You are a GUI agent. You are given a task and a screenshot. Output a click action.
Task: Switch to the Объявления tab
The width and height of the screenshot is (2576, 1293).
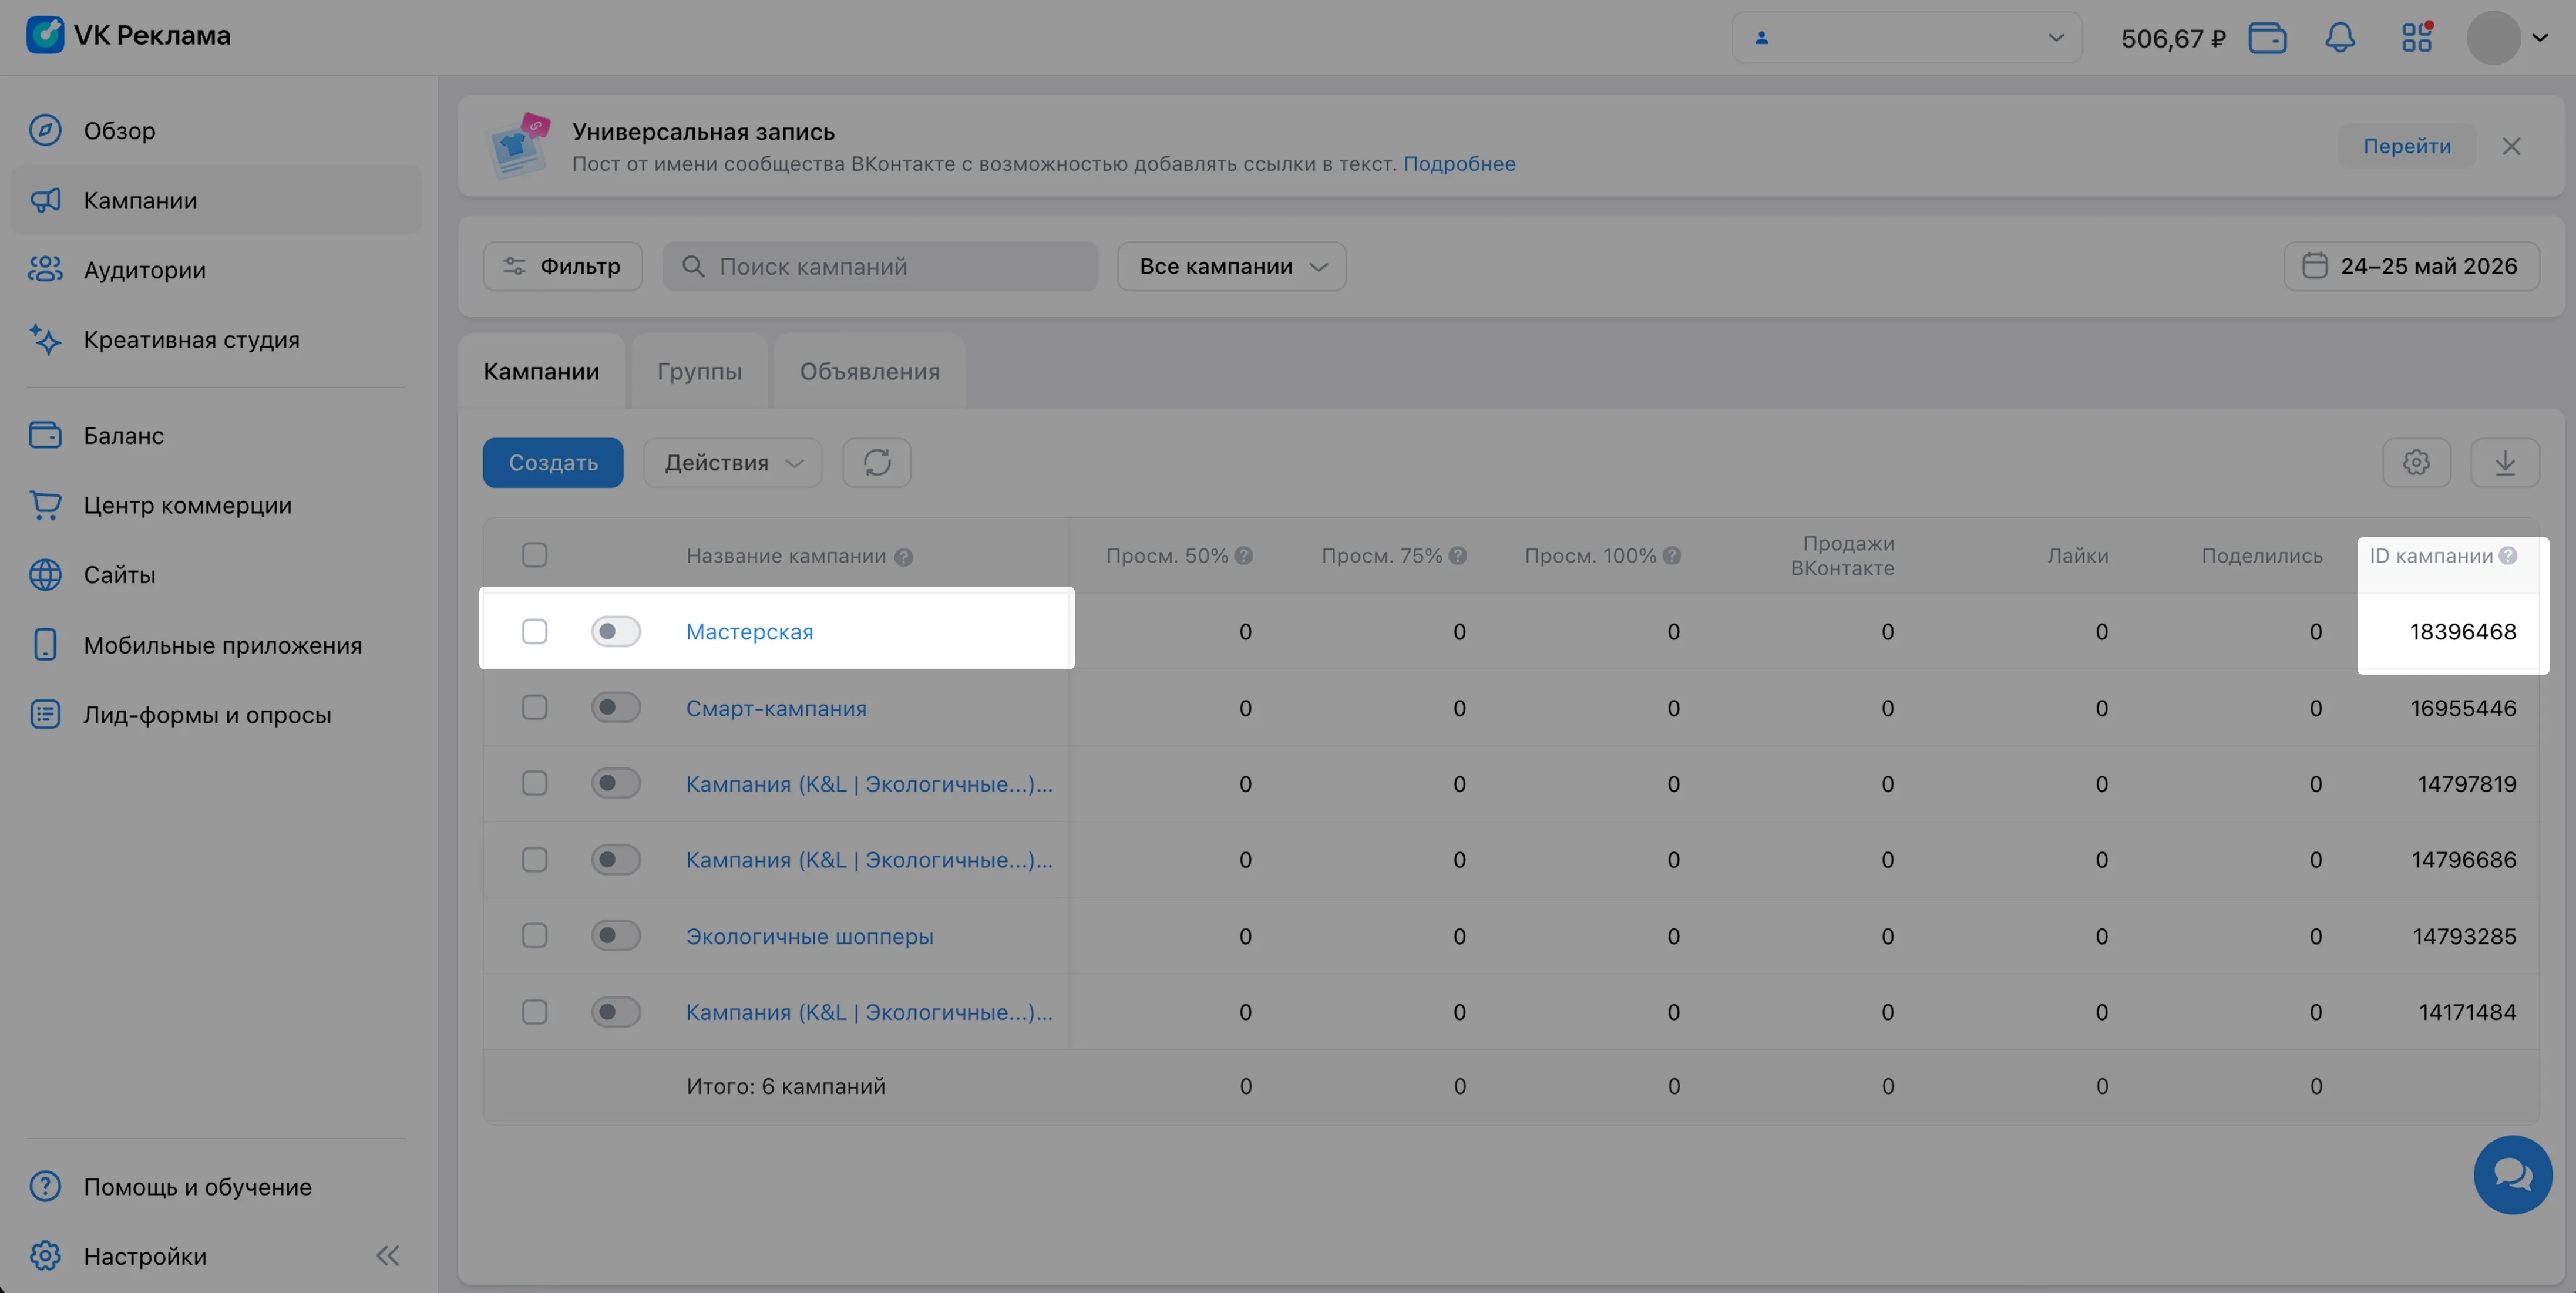click(869, 372)
